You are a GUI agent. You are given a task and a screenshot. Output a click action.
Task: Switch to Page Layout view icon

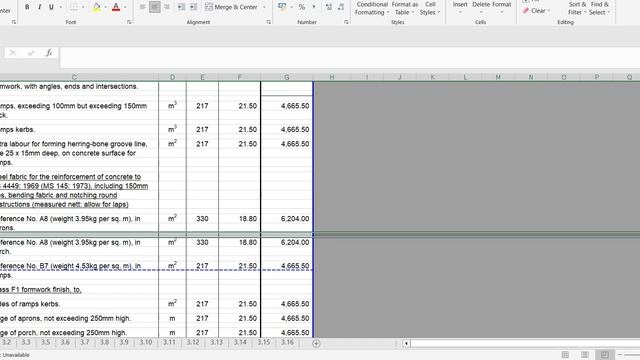tap(585, 355)
